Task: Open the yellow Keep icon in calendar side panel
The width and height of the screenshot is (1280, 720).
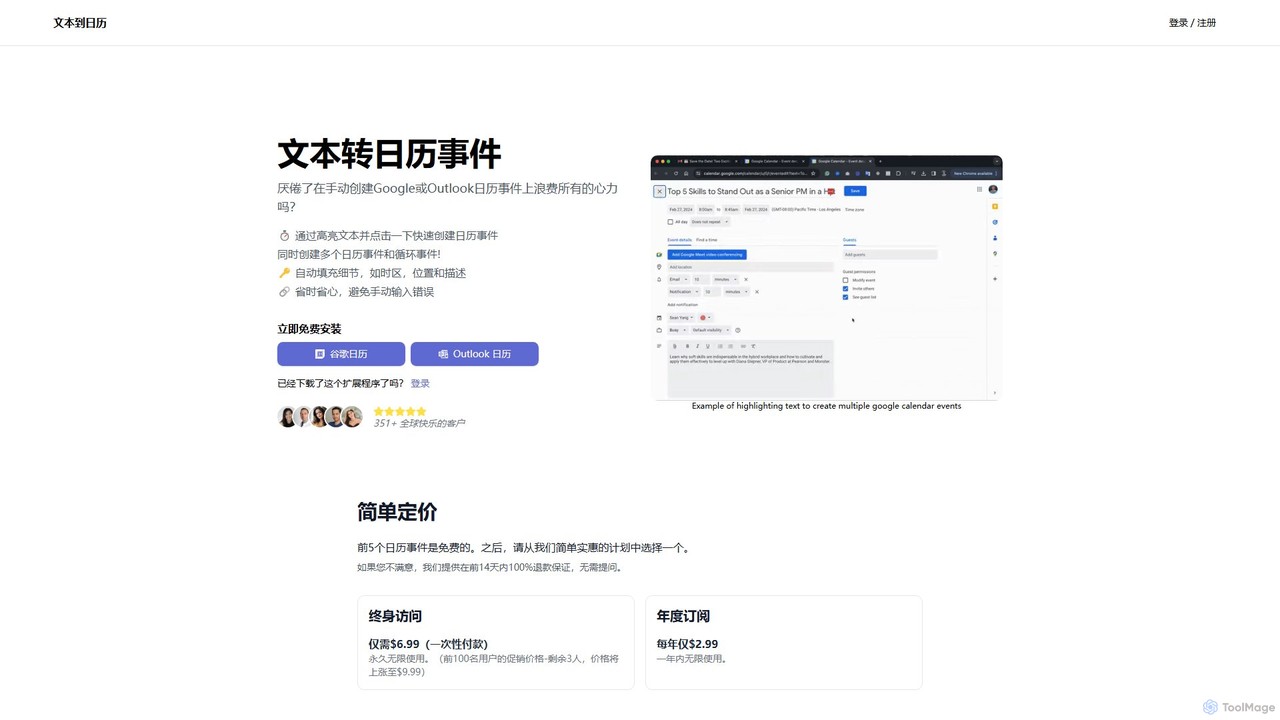Action: coord(995,206)
